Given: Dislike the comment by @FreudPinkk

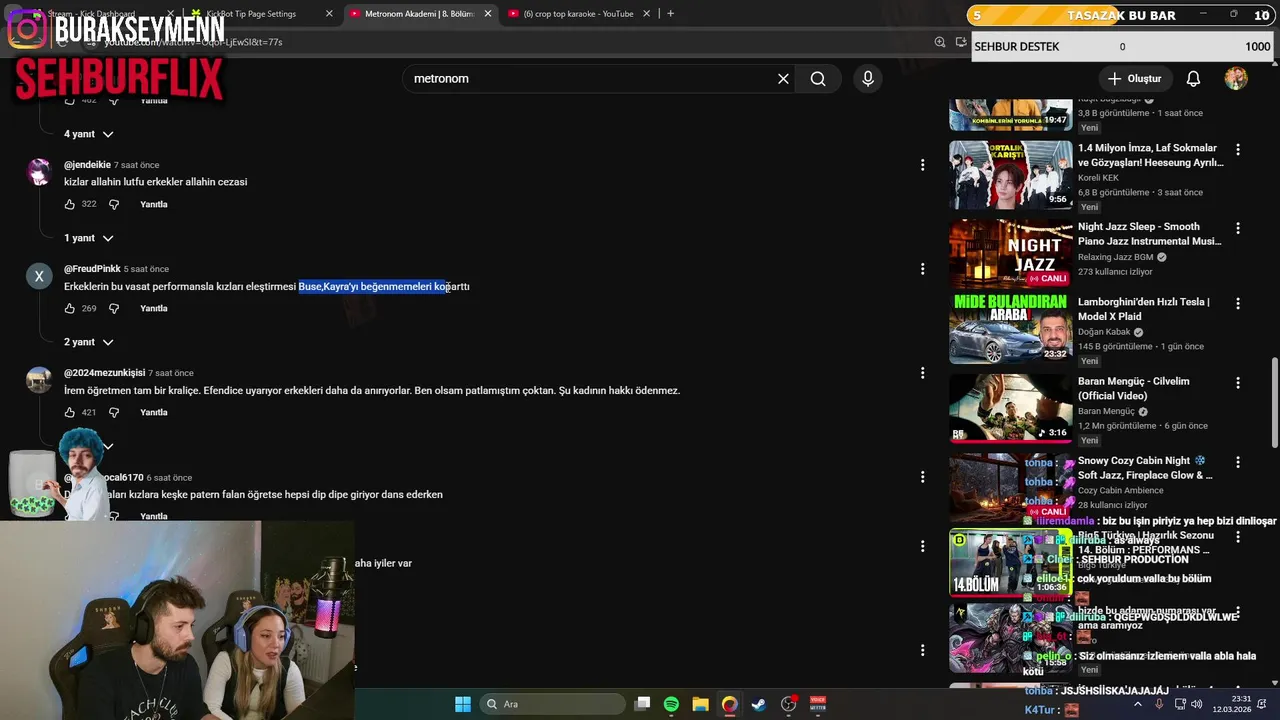Looking at the screenshot, I should (114, 308).
